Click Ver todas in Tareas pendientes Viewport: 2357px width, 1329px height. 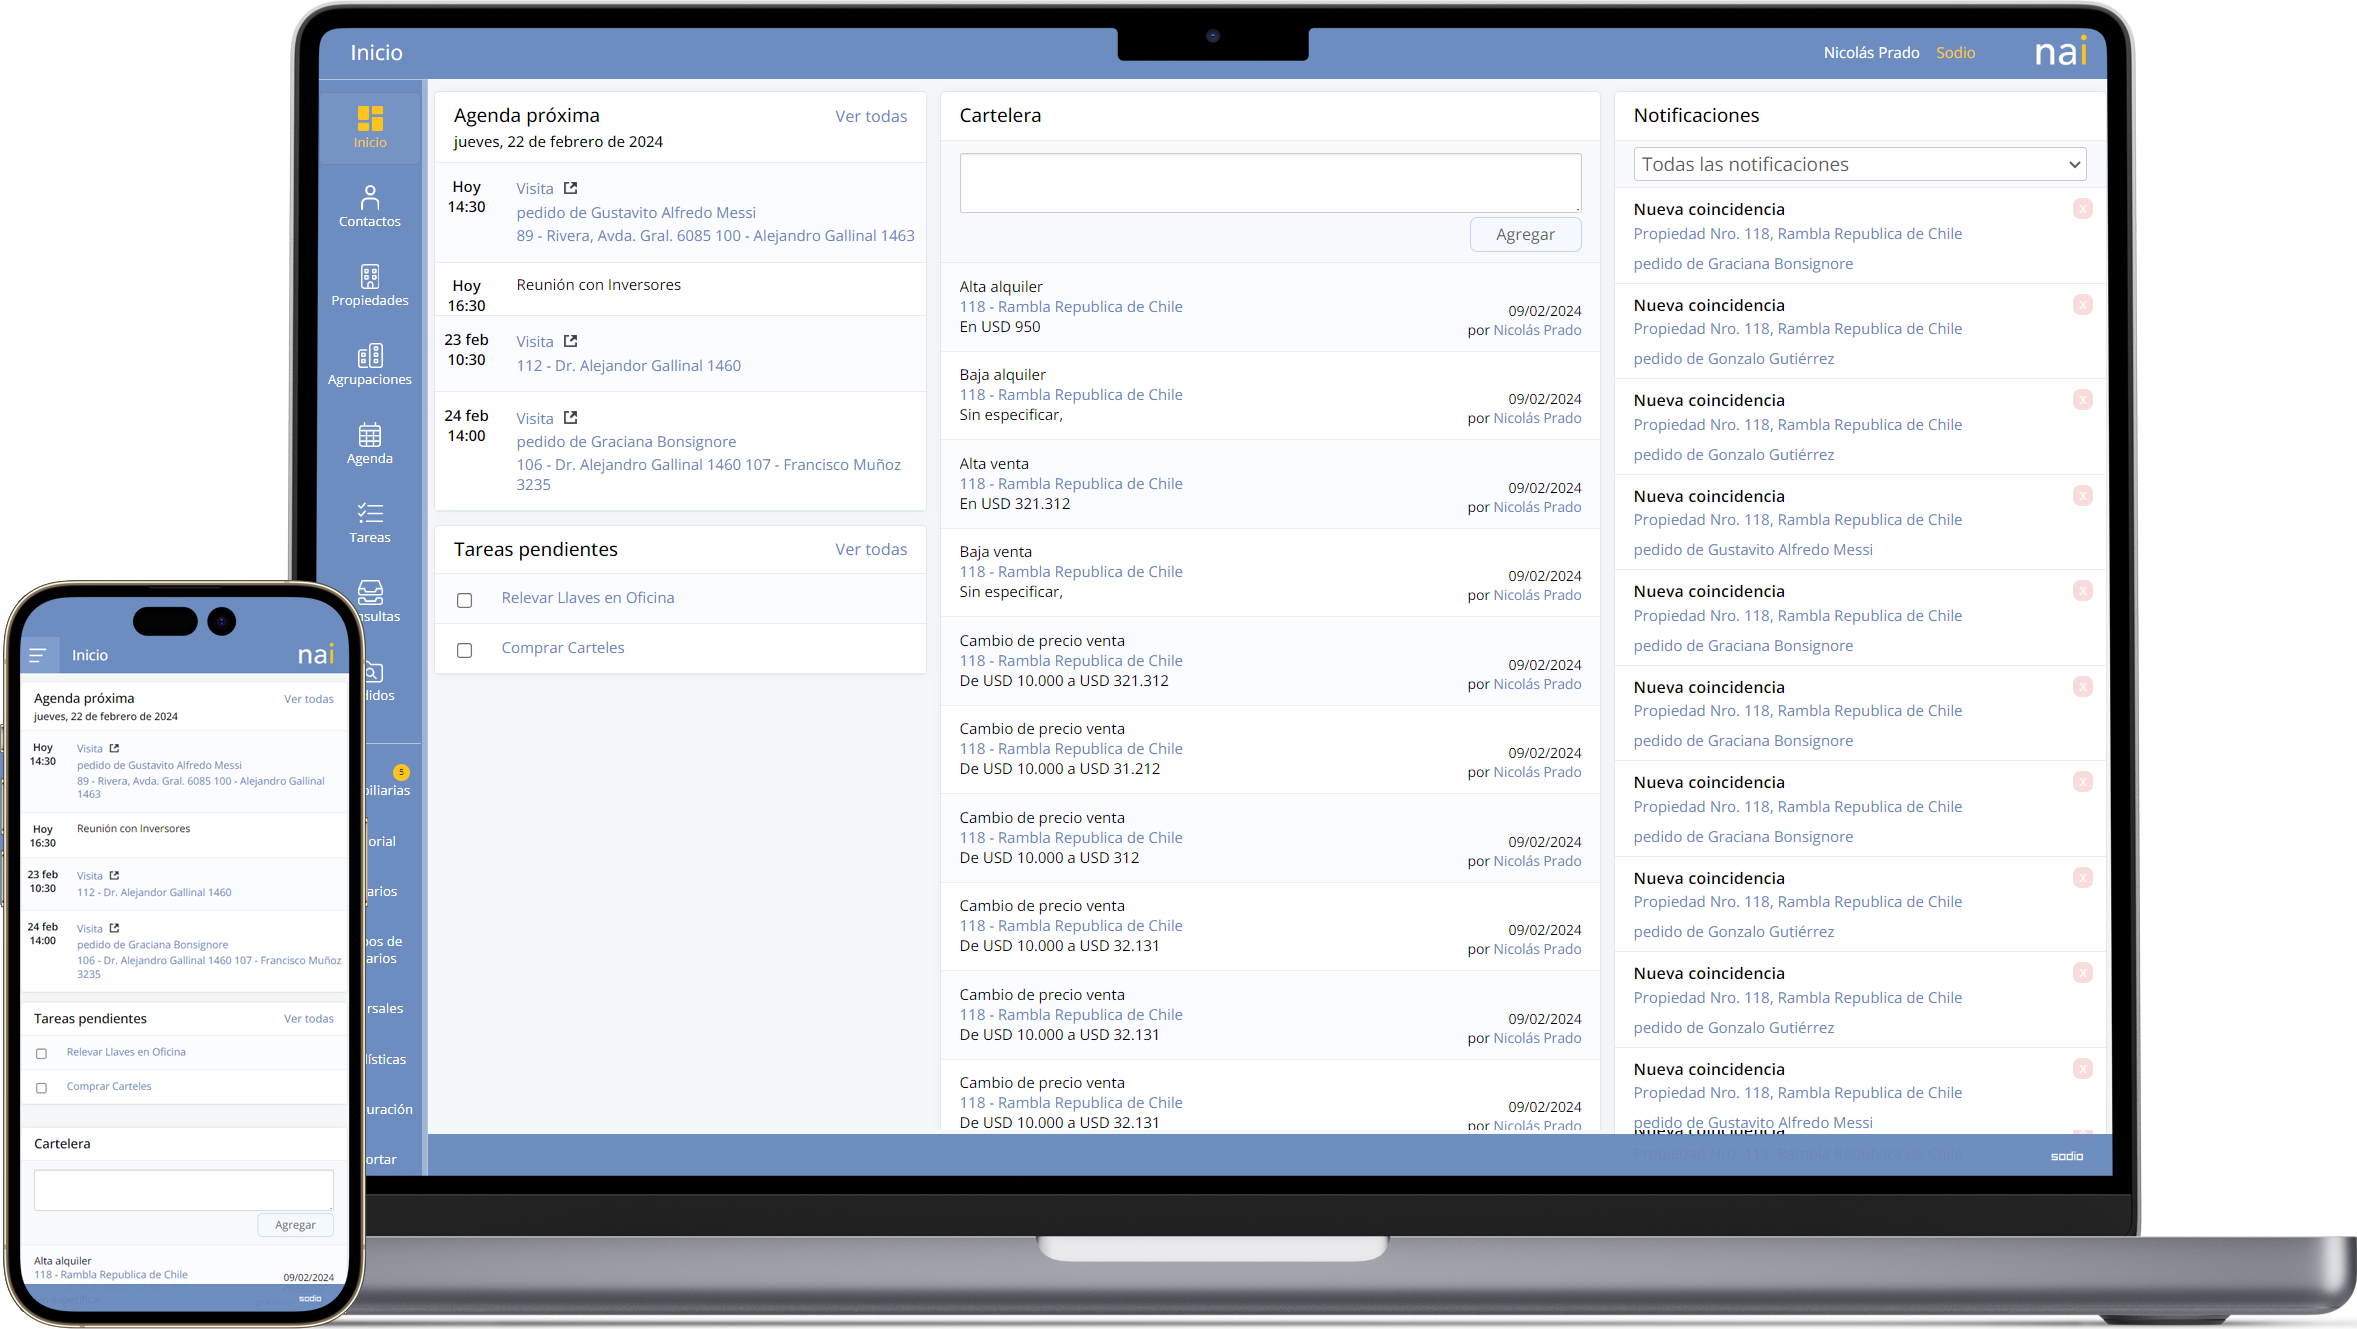pos(870,549)
